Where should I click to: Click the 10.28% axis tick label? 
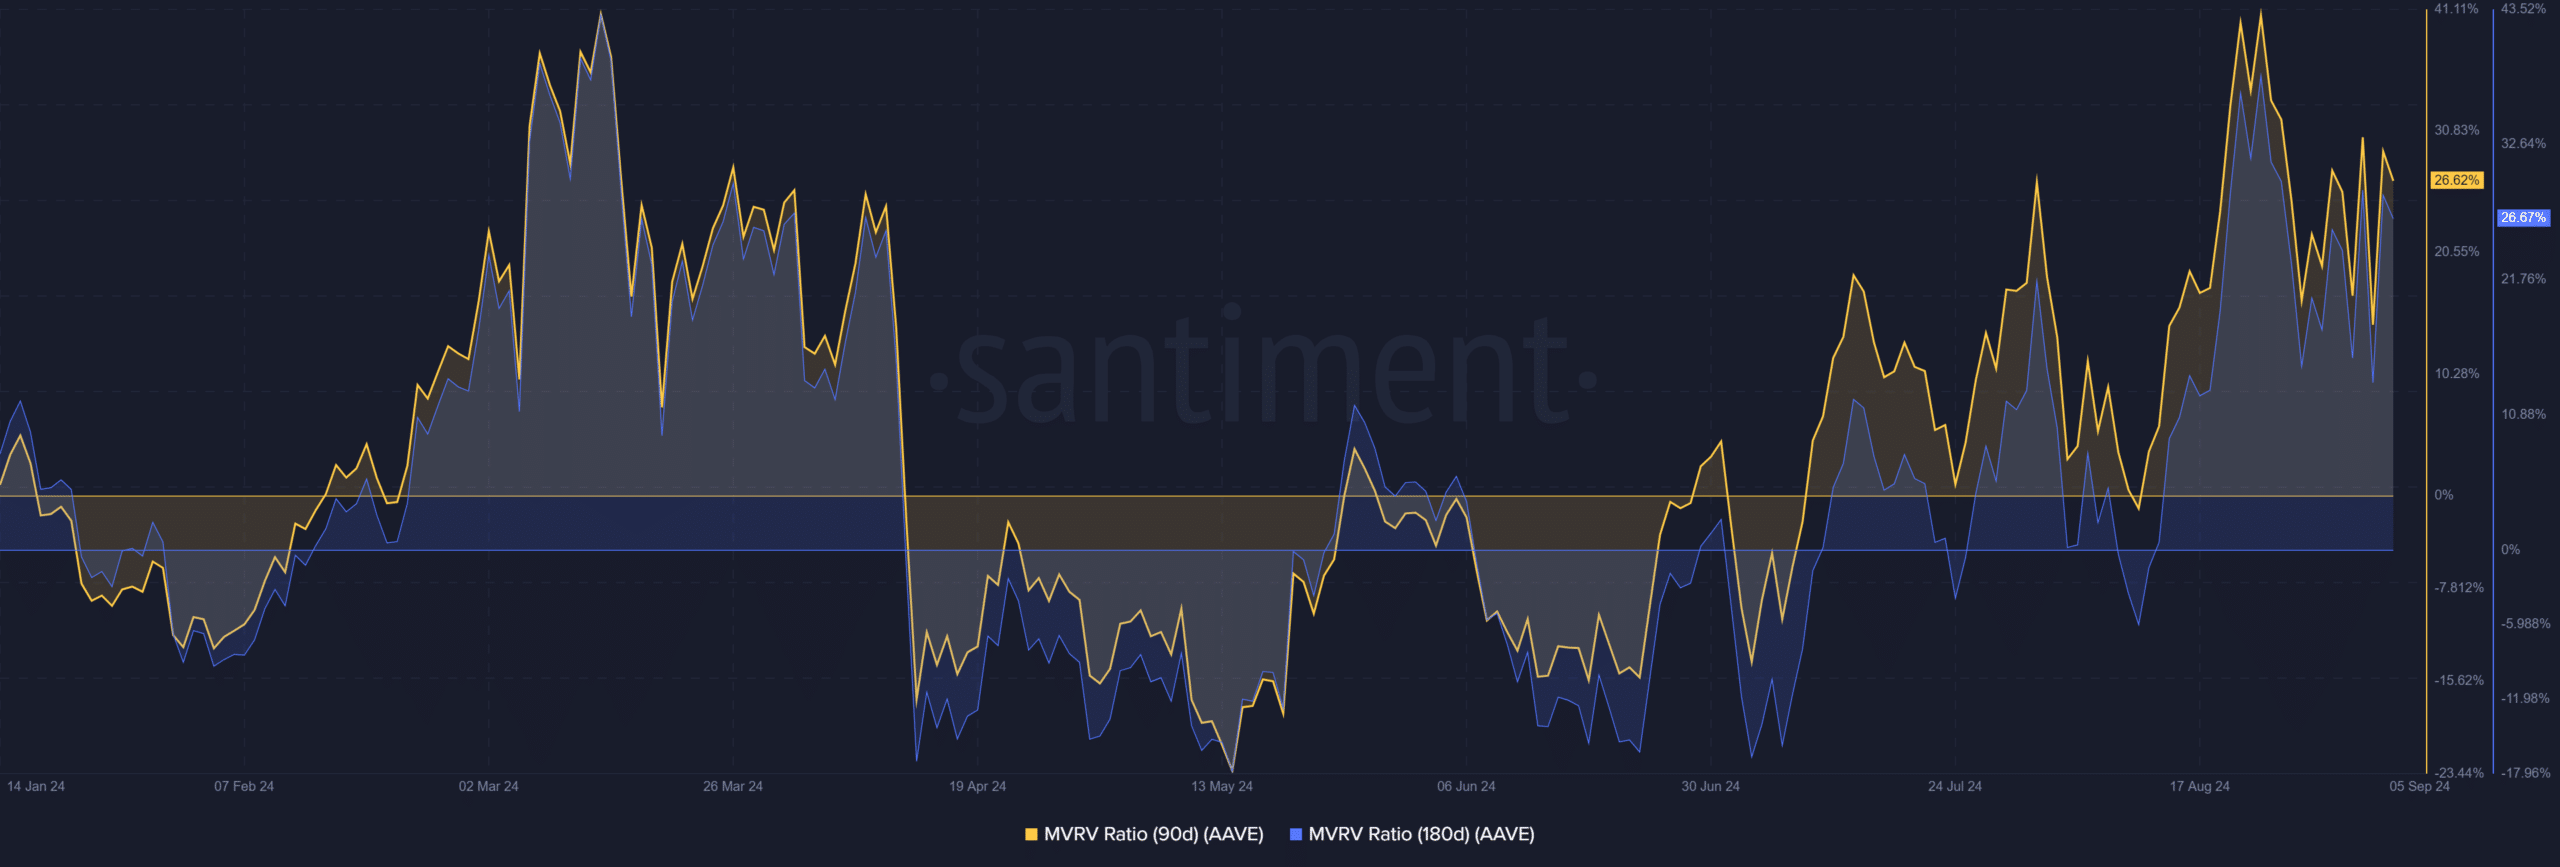pos(2457,373)
